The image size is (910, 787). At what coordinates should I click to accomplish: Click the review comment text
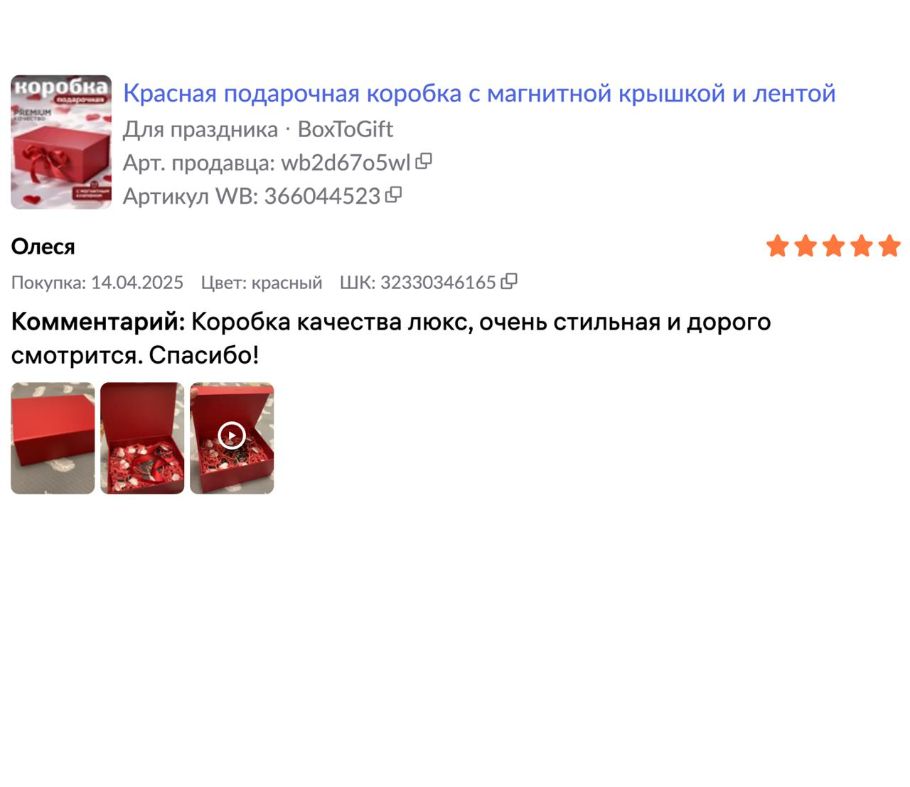pos(391,338)
